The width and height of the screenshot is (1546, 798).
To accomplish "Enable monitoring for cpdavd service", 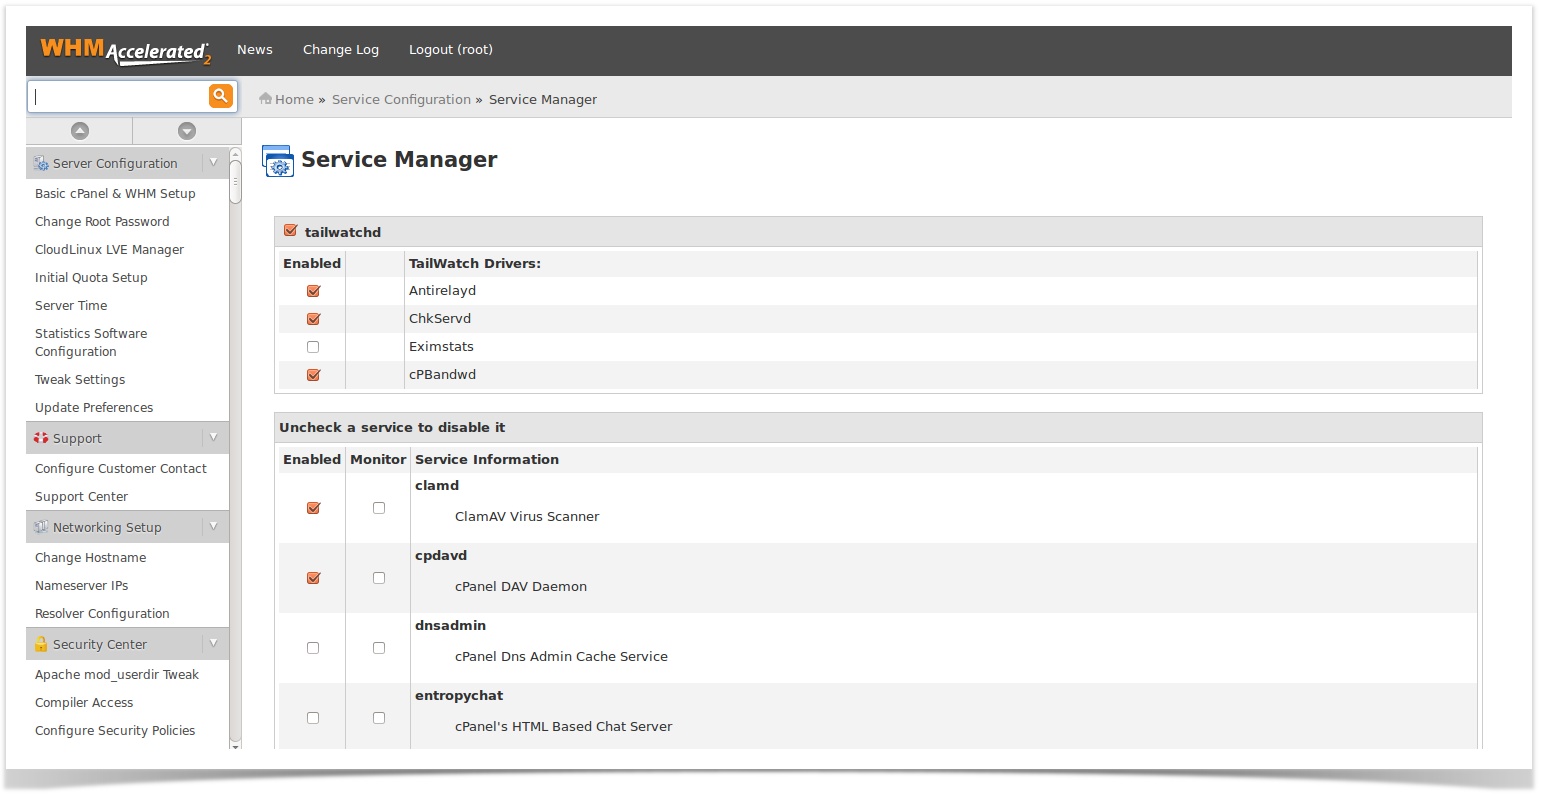I will point(379,578).
